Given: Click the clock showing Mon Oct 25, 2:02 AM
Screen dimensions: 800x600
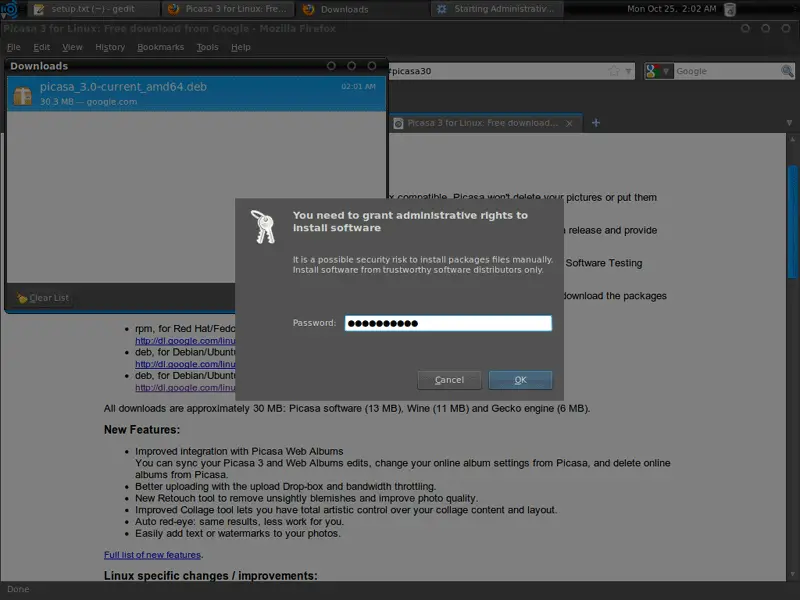Looking at the screenshot, I should coord(671,9).
